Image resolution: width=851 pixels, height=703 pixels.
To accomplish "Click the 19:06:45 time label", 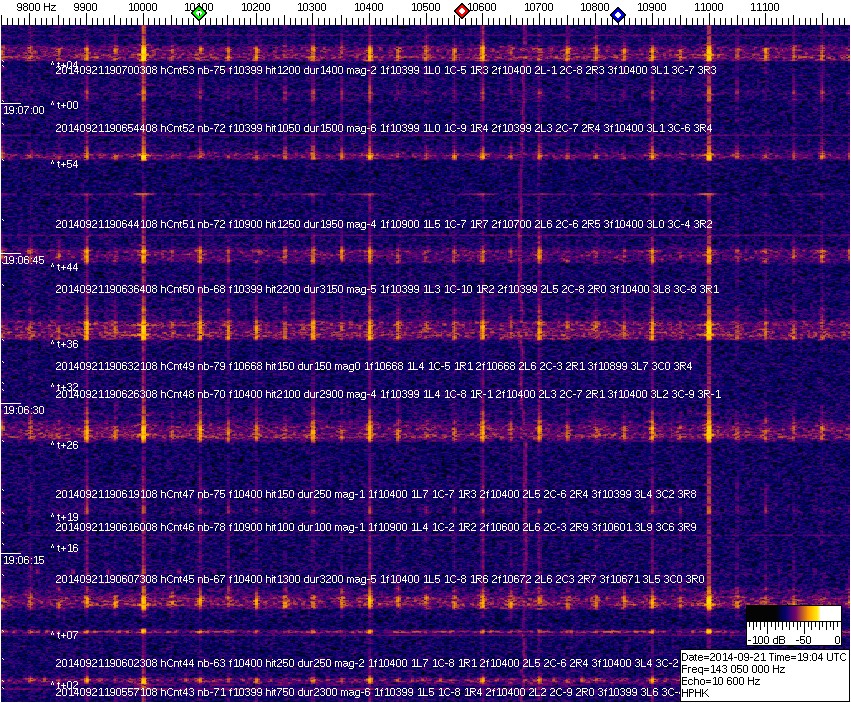I will tap(24, 260).
